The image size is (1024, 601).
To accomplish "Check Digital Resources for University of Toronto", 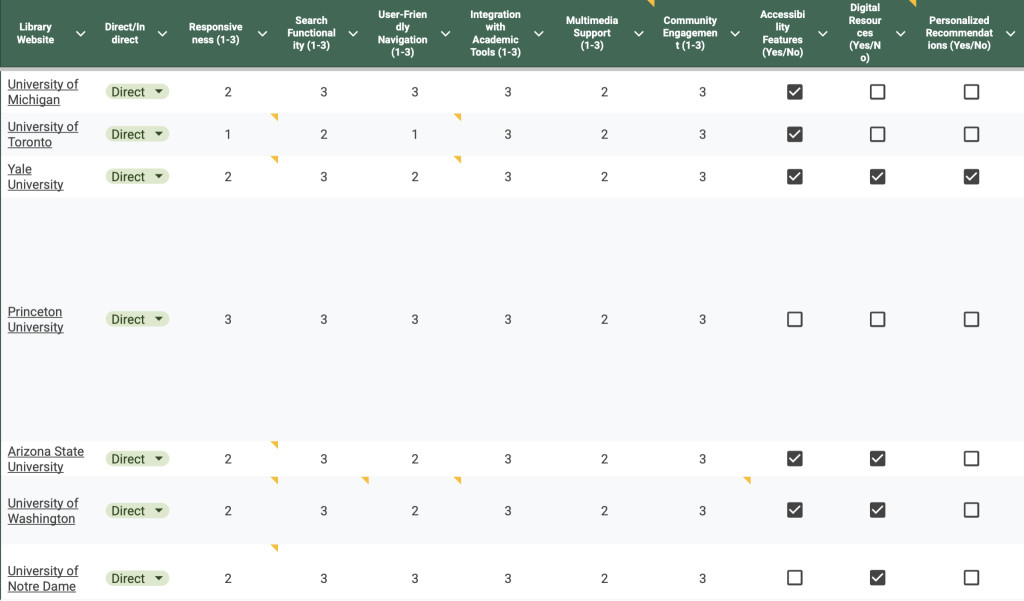I will pos(878,134).
